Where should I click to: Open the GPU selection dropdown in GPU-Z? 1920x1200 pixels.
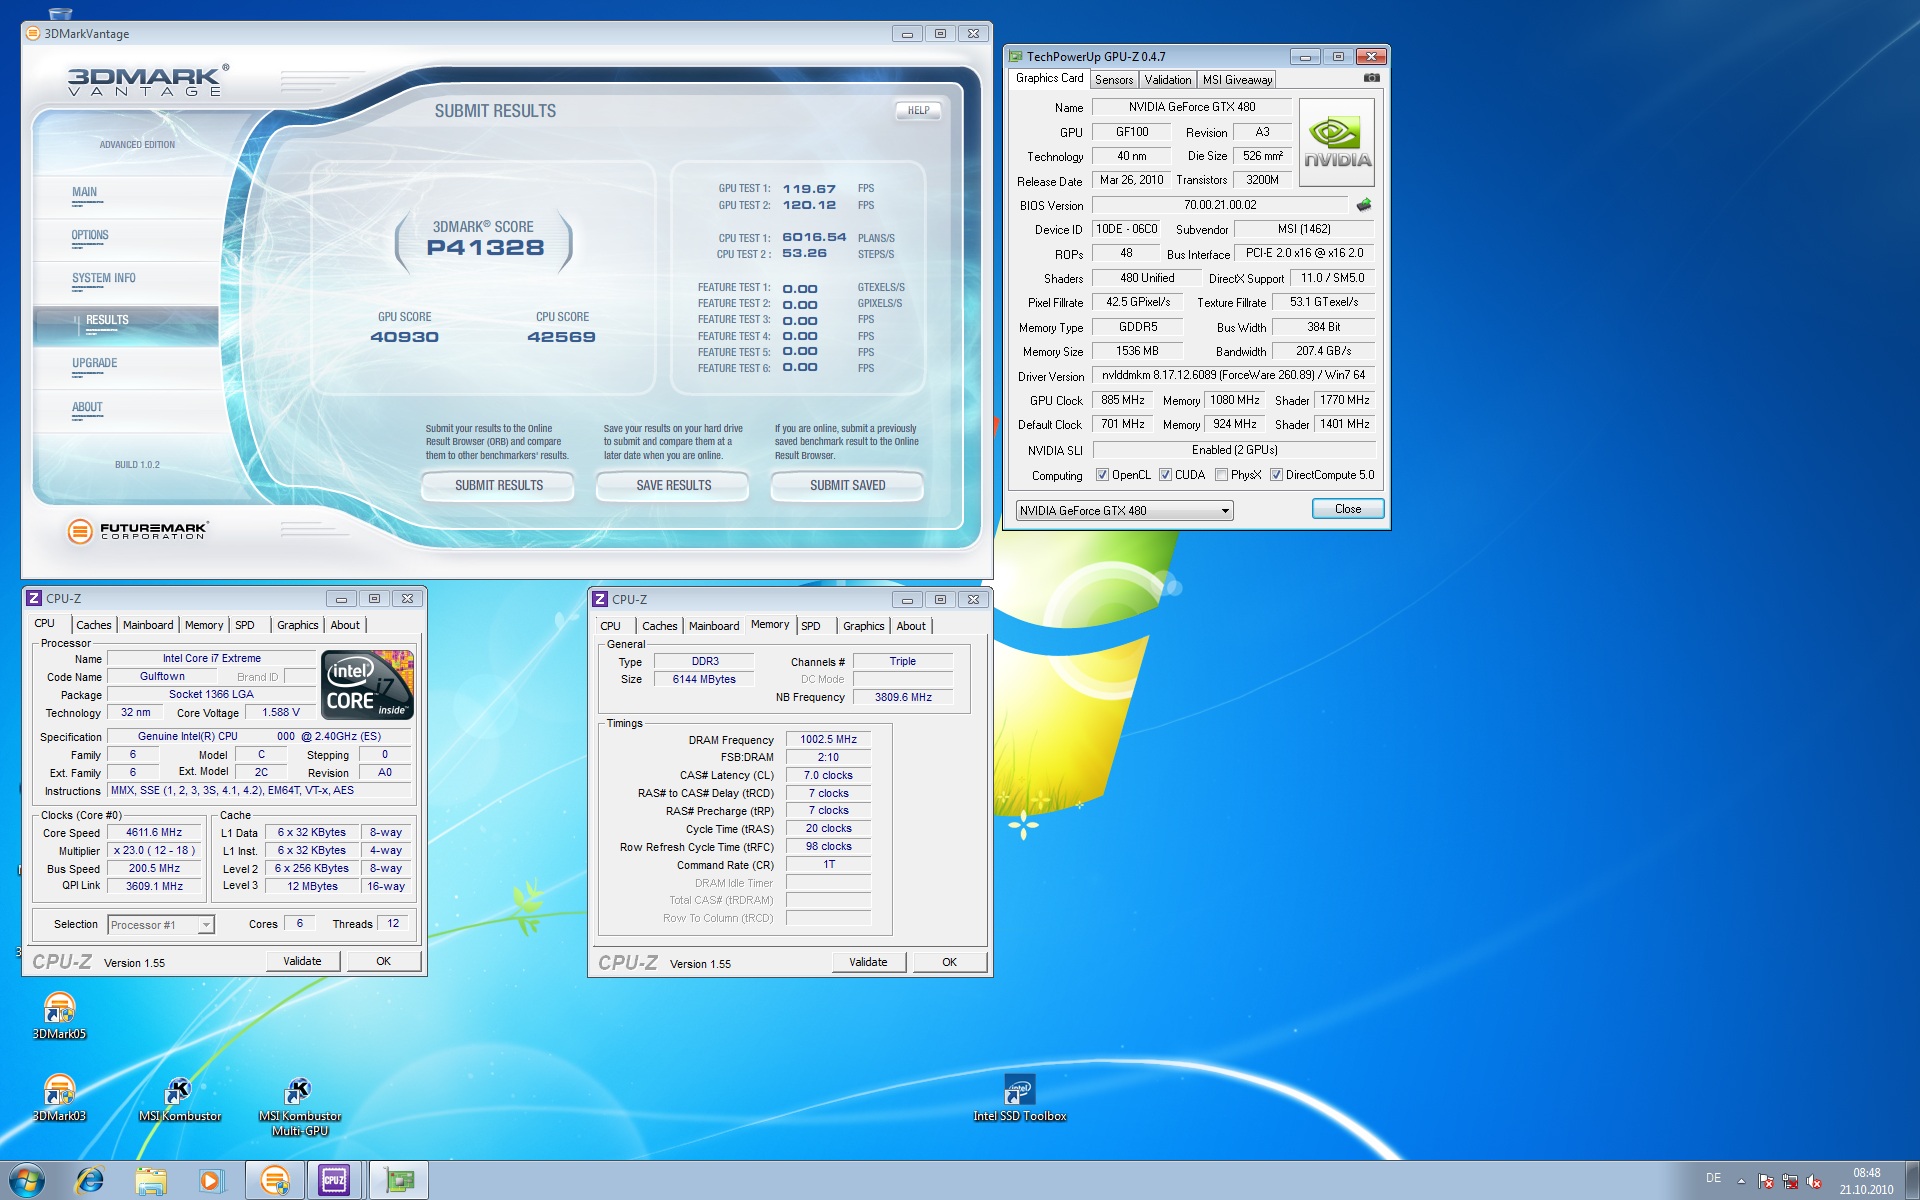[1124, 511]
